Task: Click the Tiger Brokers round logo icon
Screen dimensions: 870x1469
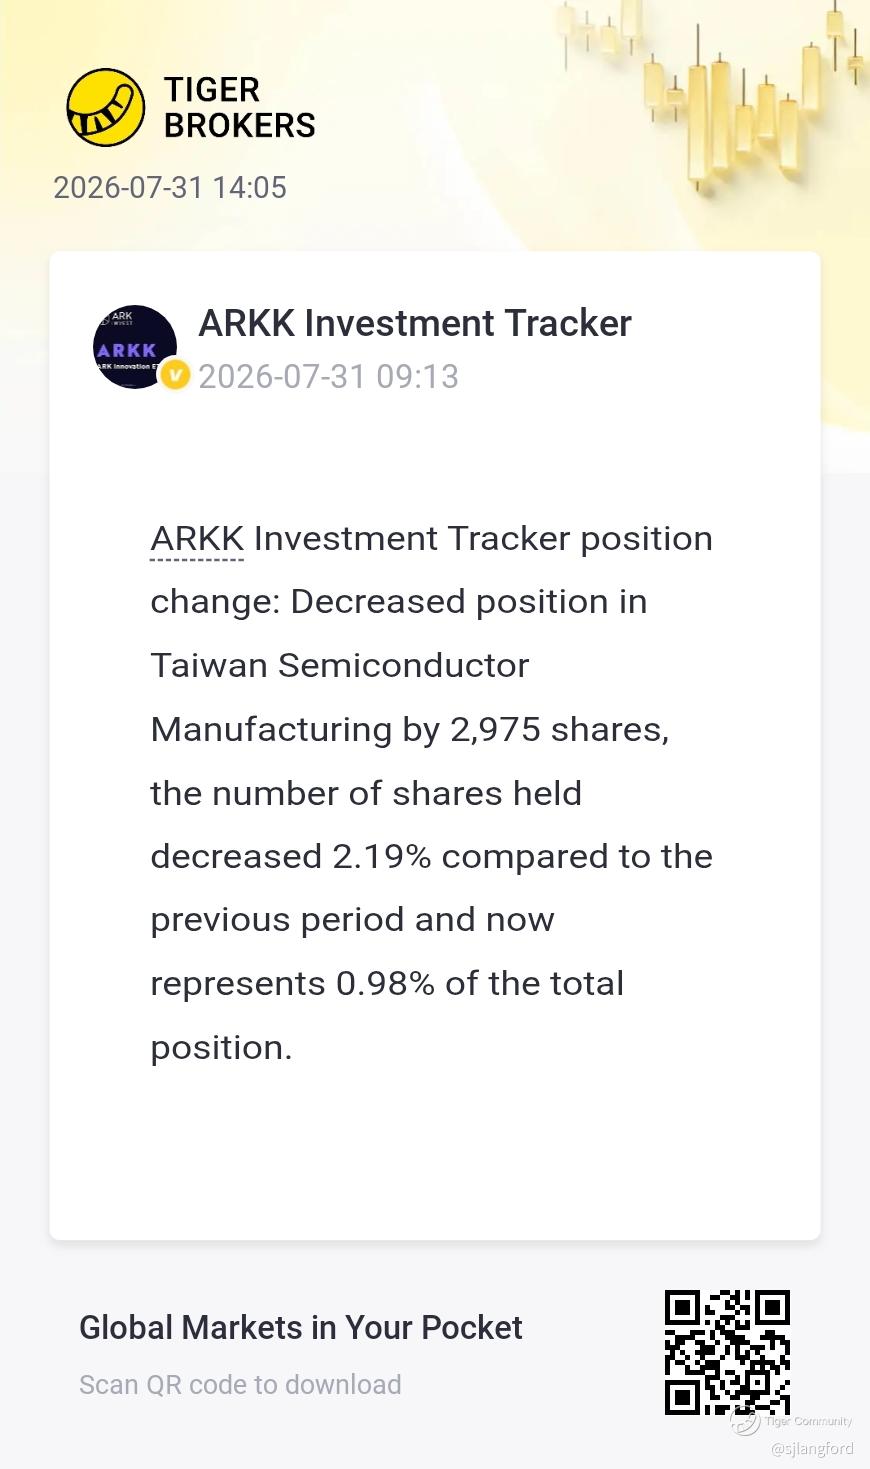Action: [105, 107]
